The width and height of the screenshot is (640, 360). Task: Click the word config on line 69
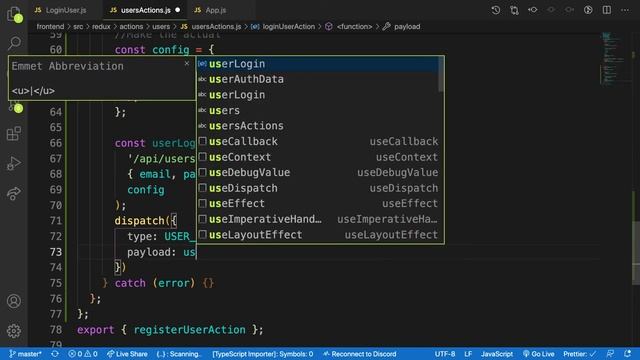pos(146,189)
